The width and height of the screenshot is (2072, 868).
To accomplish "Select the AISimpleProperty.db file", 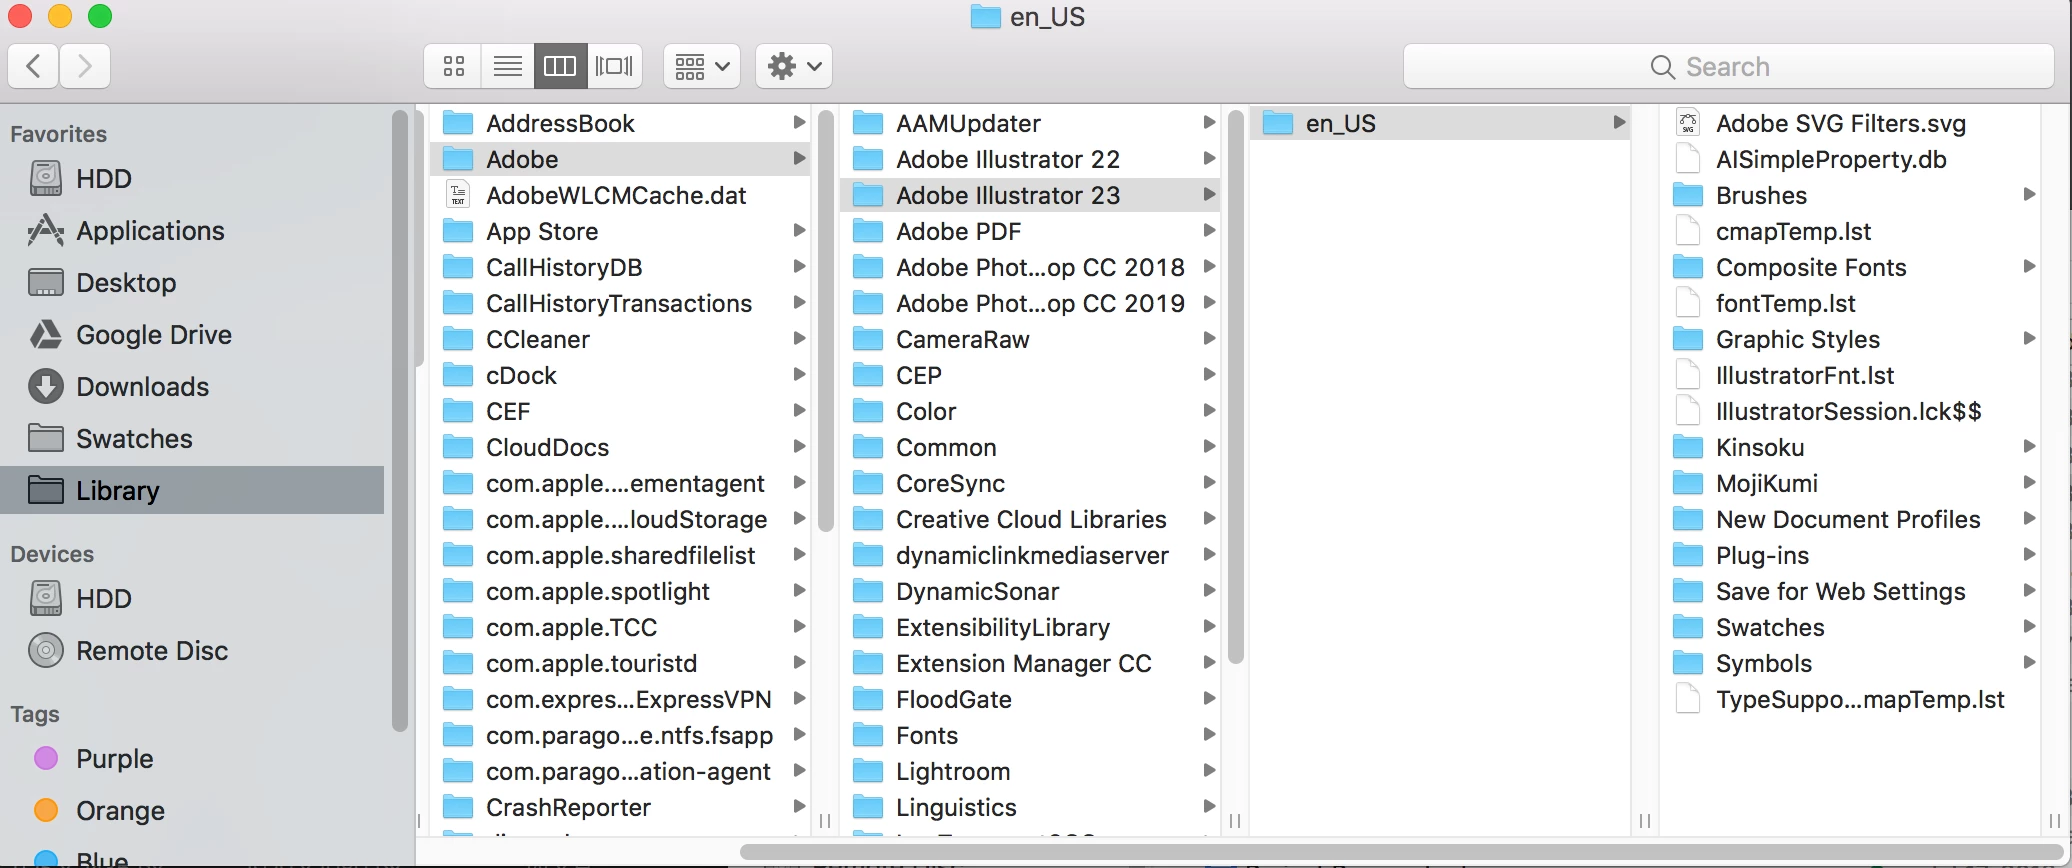I will 1850,159.
